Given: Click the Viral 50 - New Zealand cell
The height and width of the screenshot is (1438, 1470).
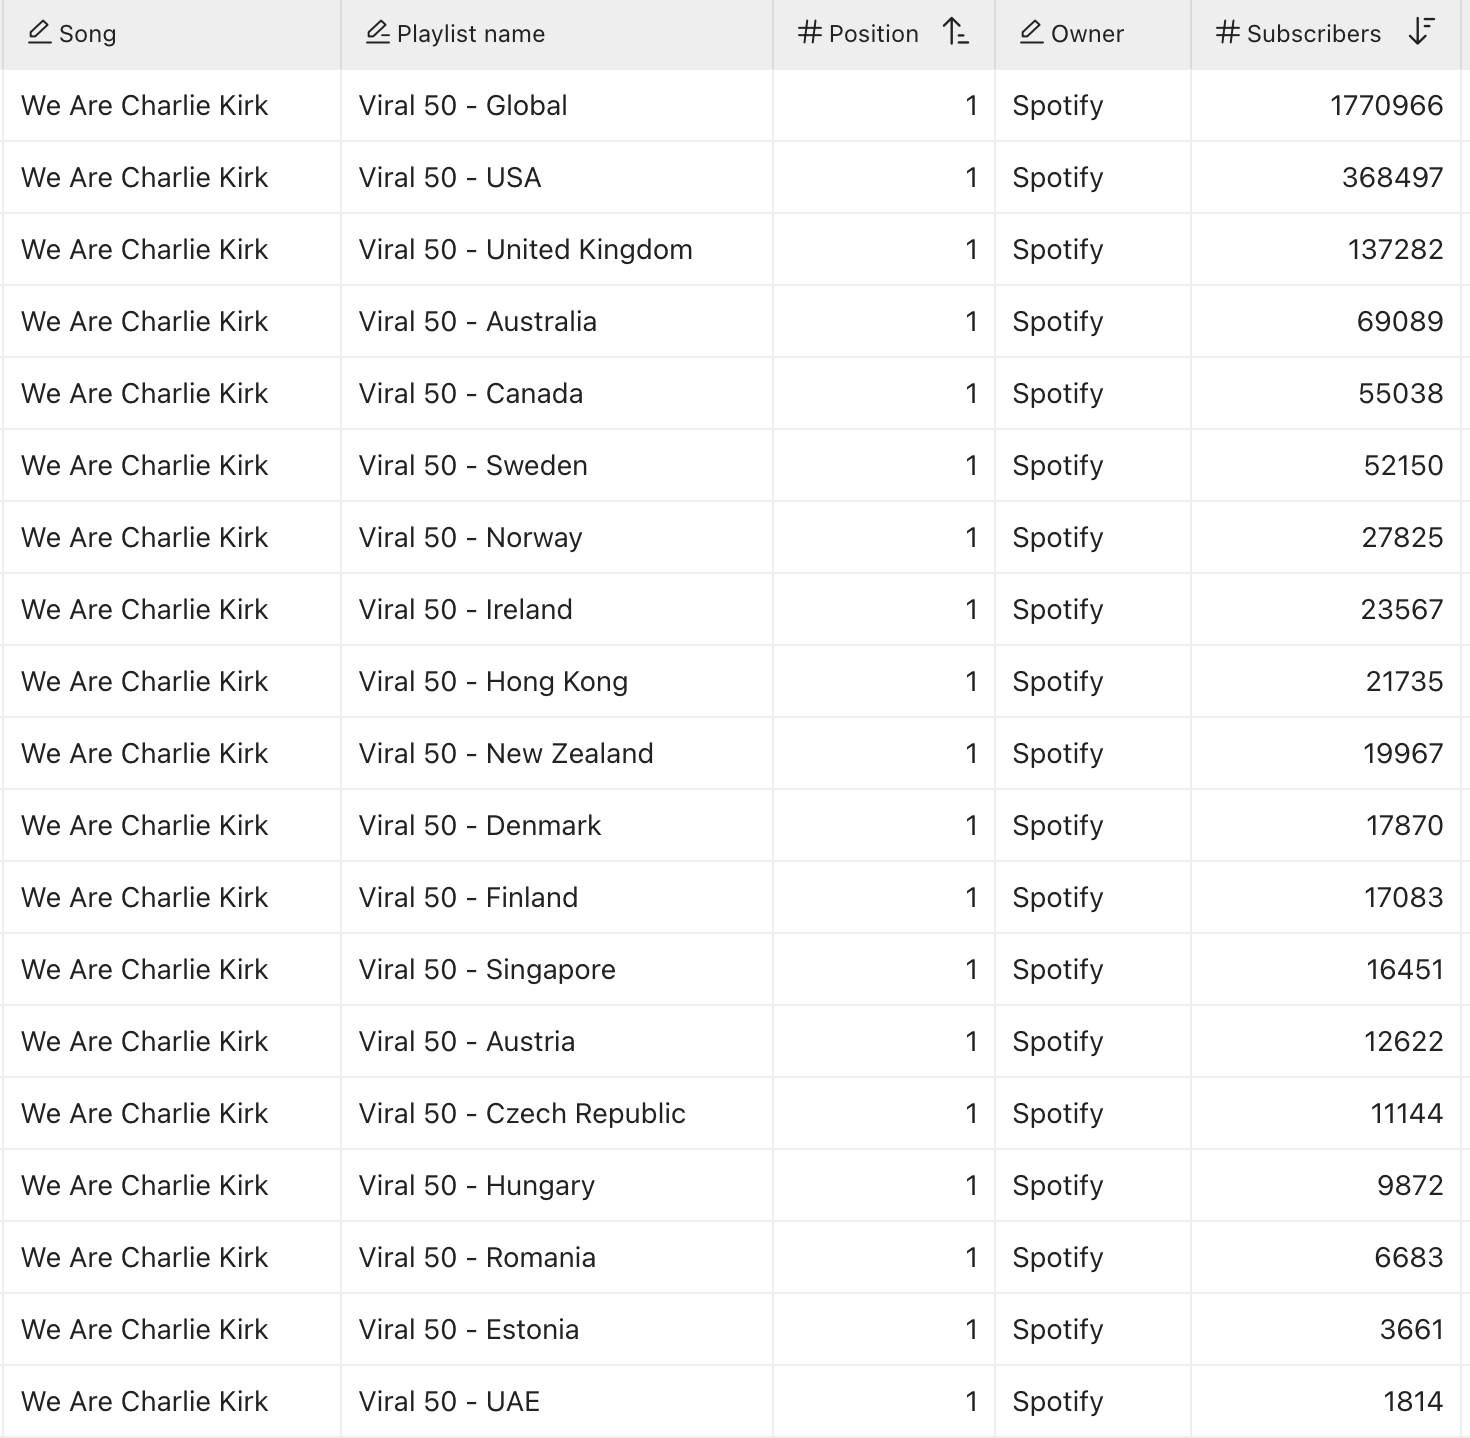Looking at the screenshot, I should [x=557, y=753].
